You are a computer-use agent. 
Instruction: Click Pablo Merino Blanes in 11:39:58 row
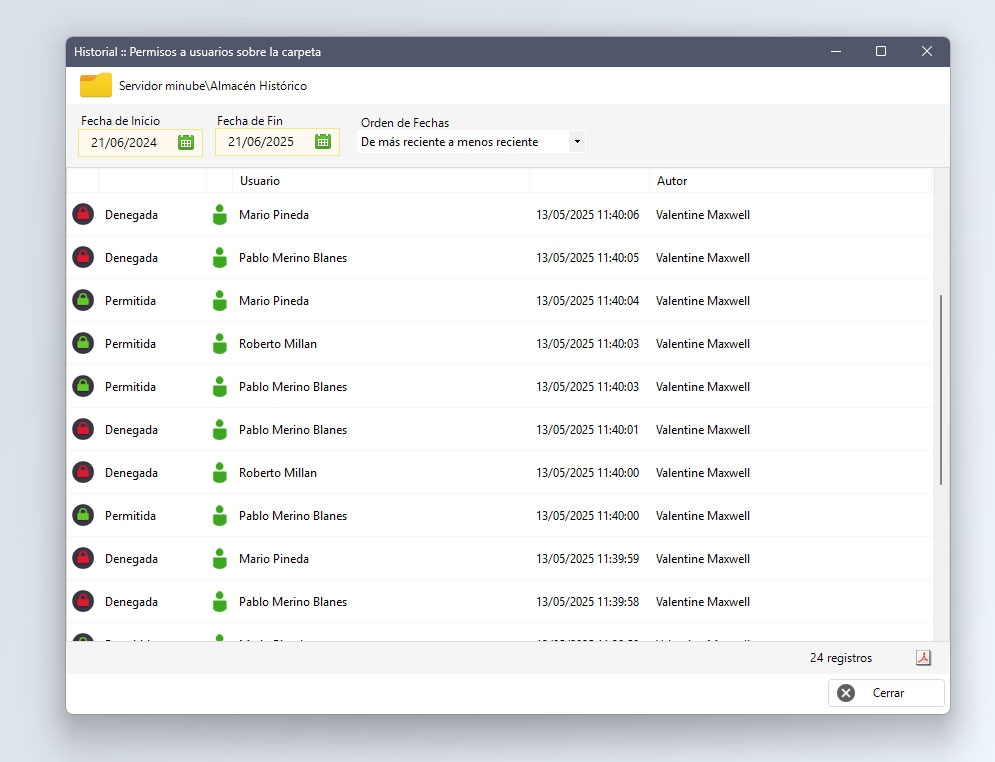pos(293,601)
